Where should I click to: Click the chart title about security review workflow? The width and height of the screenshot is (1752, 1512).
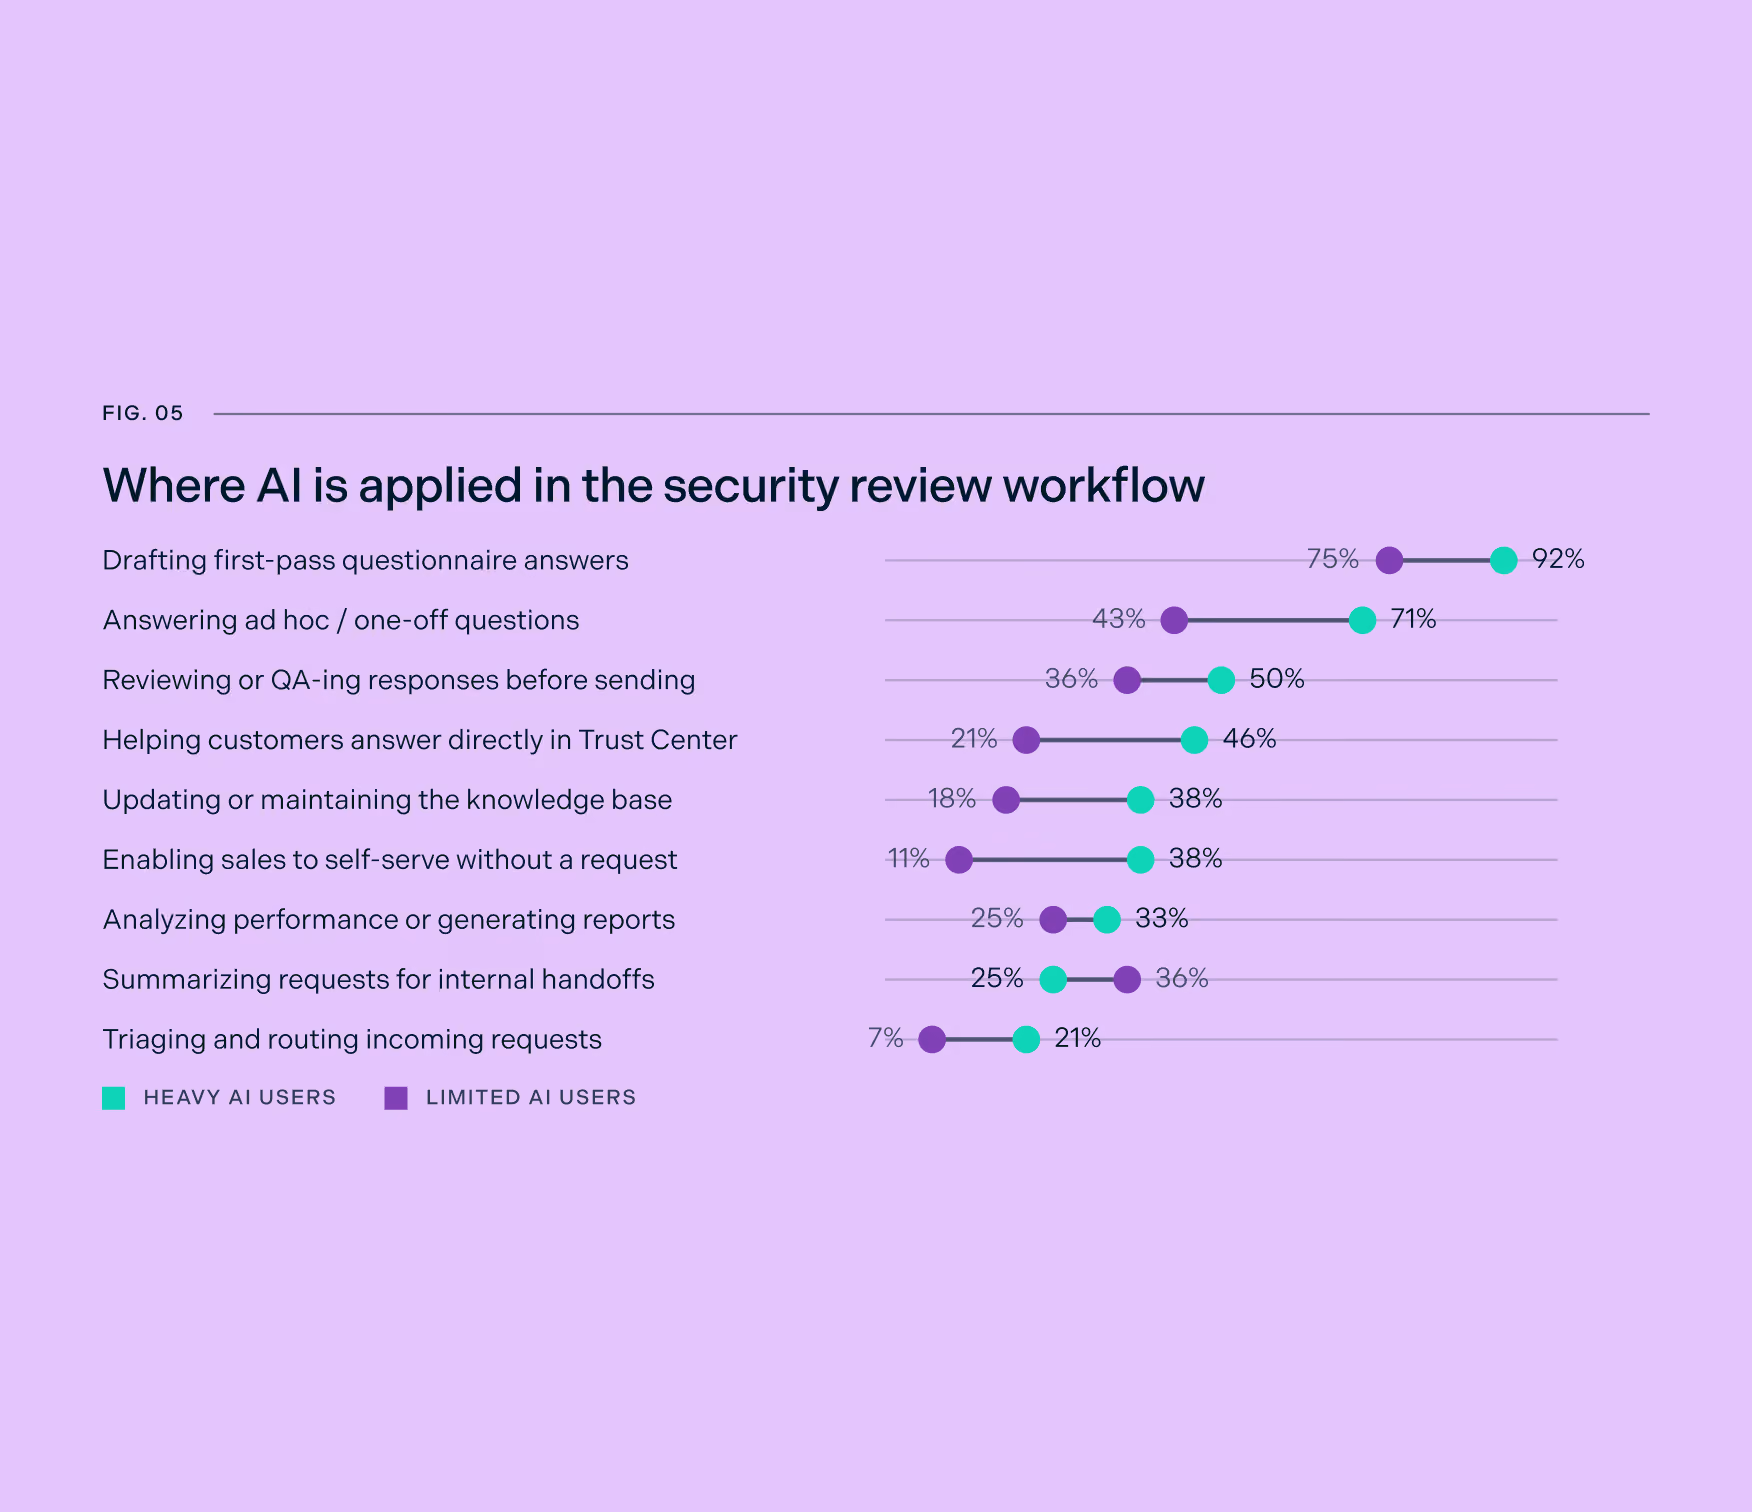click(654, 487)
